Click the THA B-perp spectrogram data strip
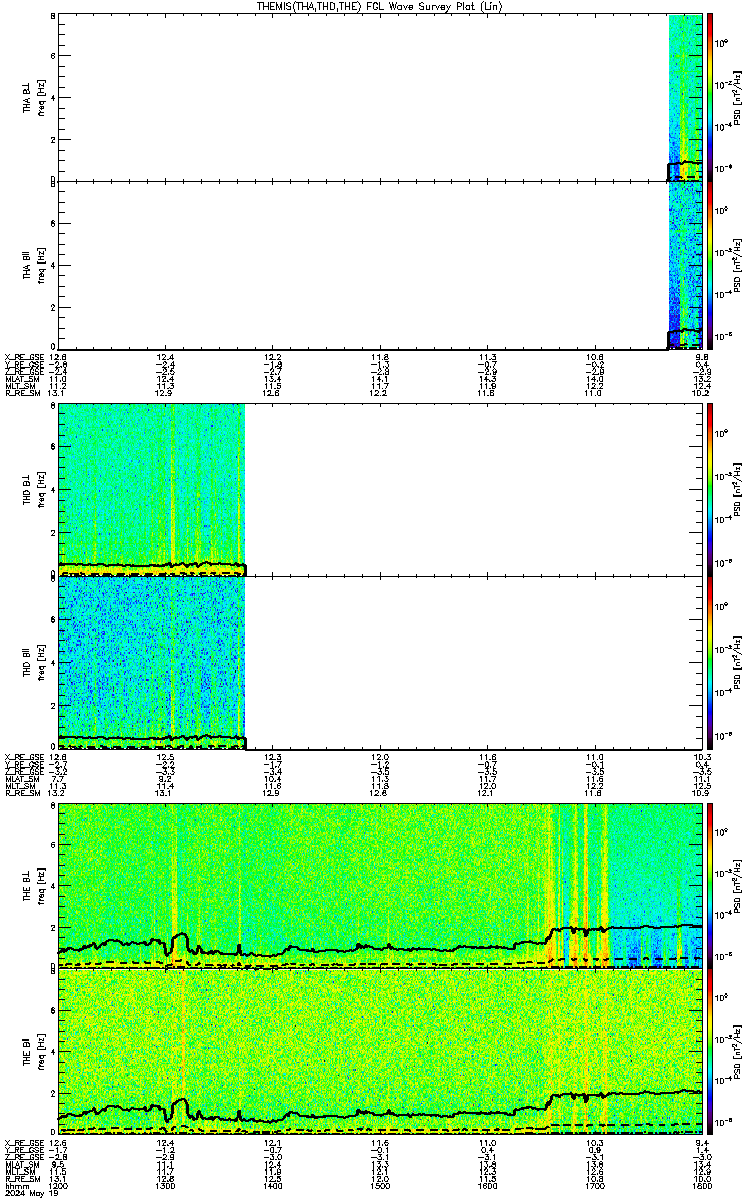Screen dimensions: 750x1200 [x=684, y=97]
